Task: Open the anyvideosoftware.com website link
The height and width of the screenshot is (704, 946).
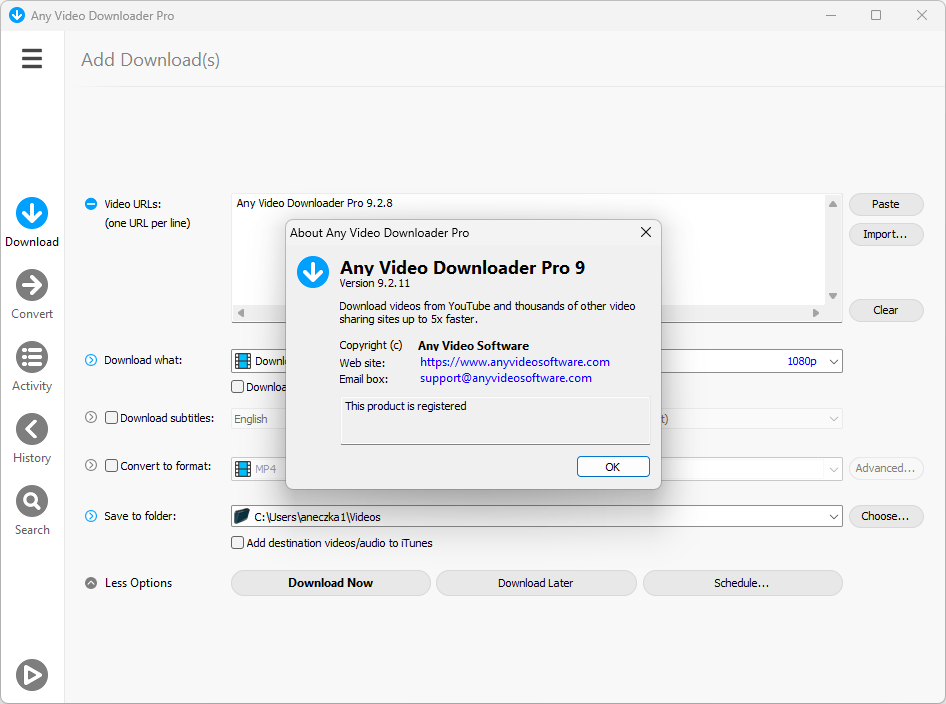Action: coord(515,362)
